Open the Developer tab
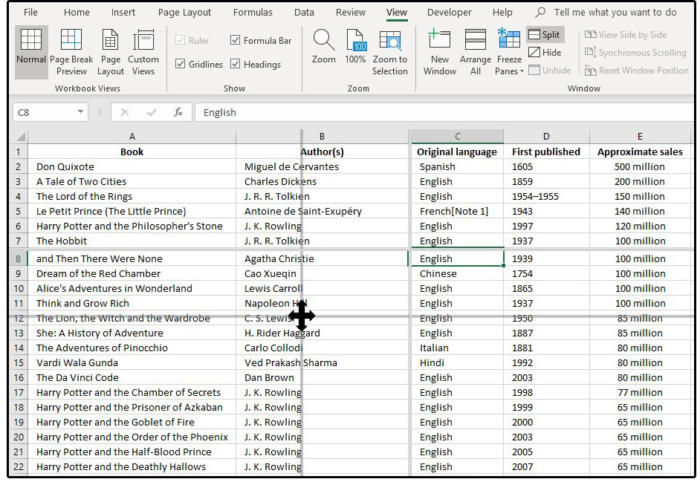The width and height of the screenshot is (700, 482). point(449,12)
